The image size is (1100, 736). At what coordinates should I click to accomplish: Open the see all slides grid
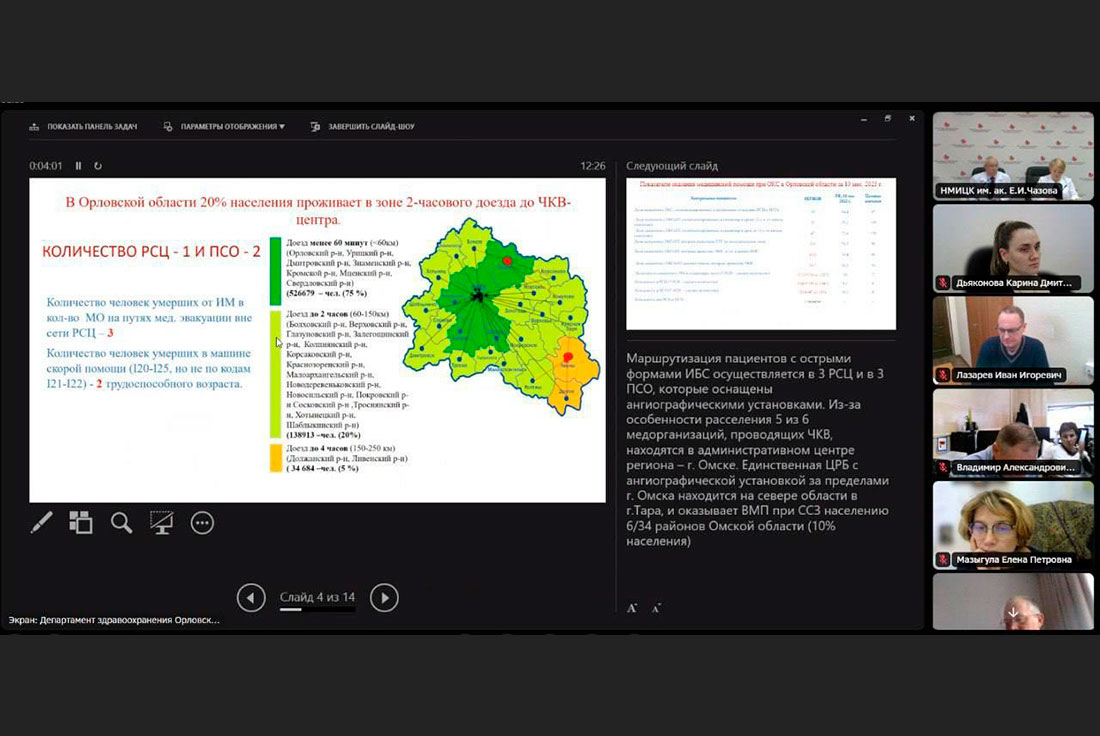click(x=81, y=523)
